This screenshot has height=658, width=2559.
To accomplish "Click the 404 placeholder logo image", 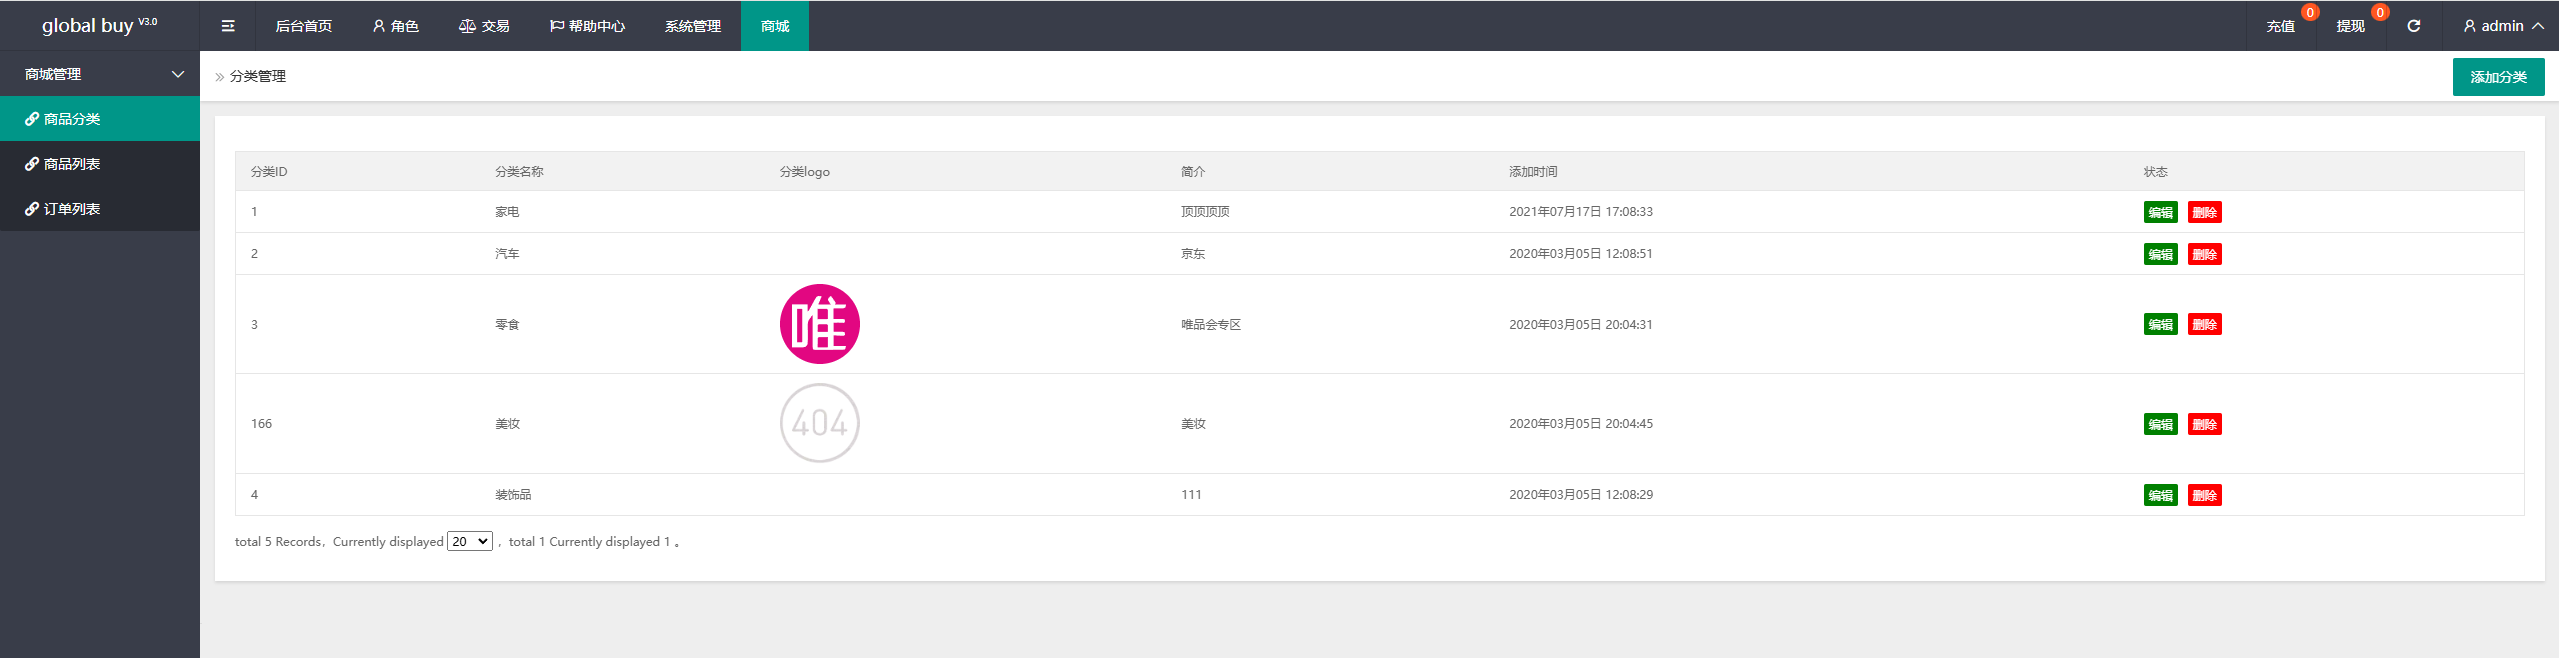I will (x=819, y=423).
